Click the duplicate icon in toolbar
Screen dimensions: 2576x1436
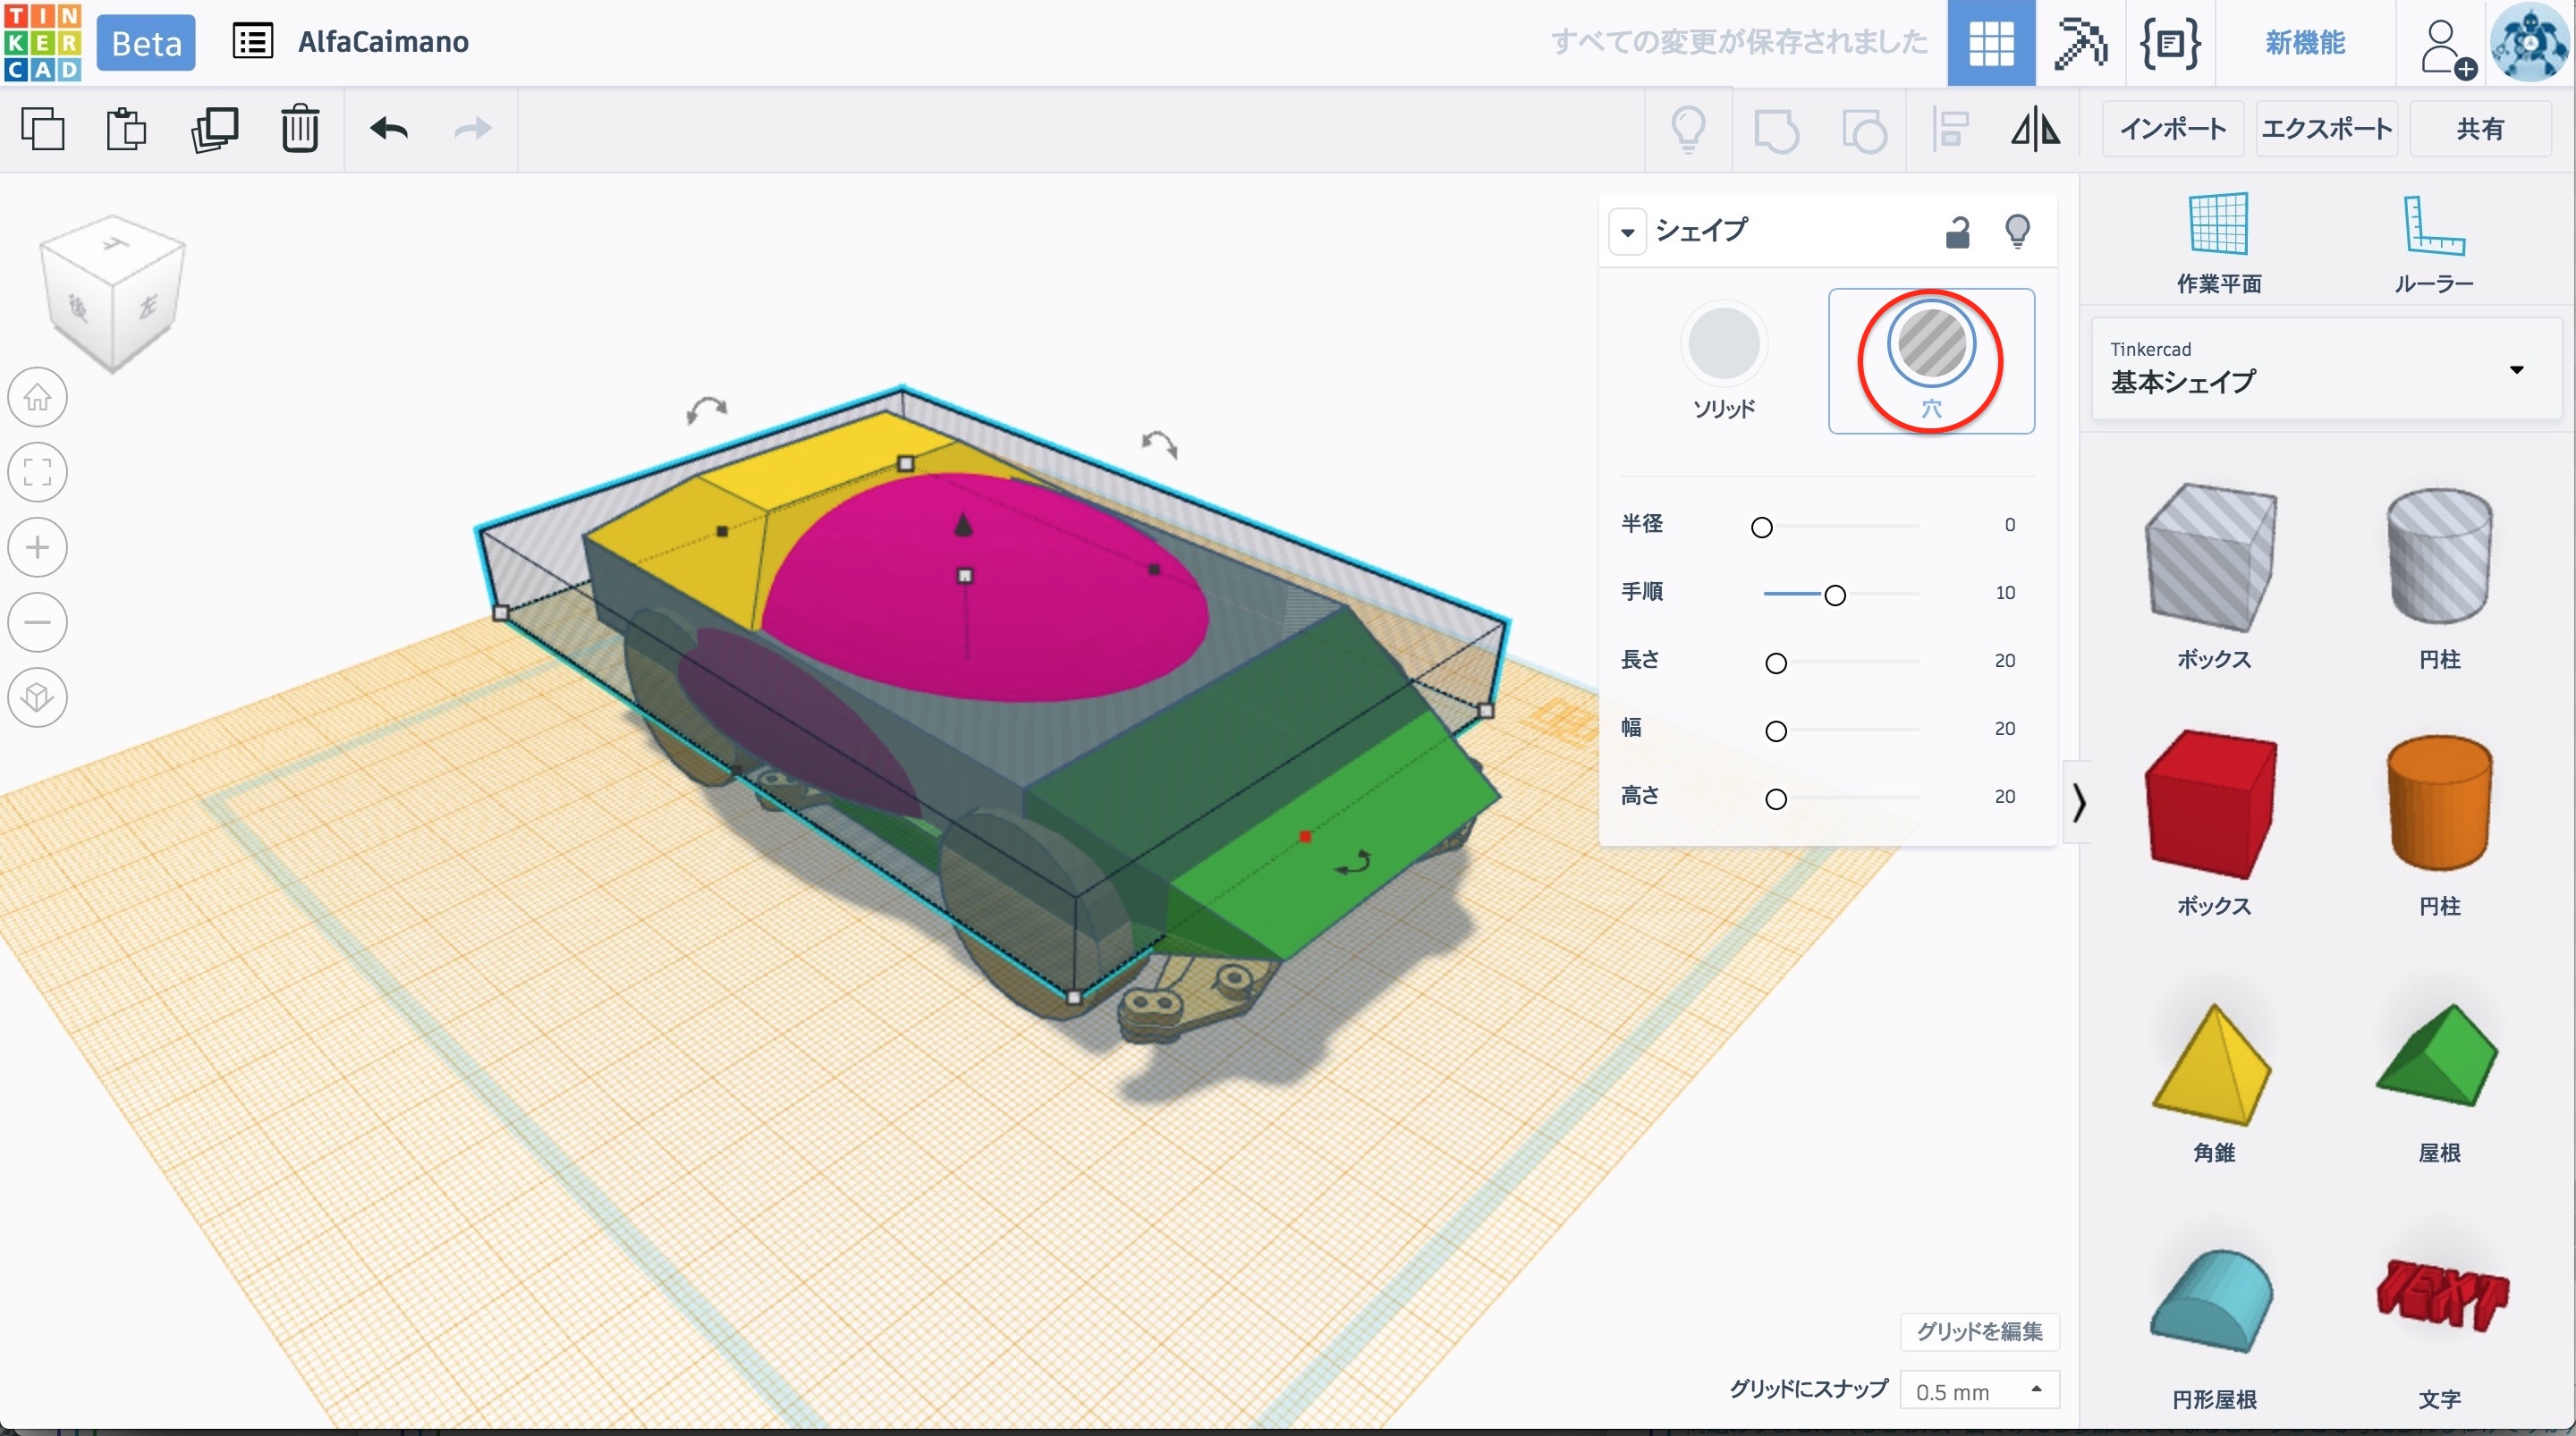point(214,129)
